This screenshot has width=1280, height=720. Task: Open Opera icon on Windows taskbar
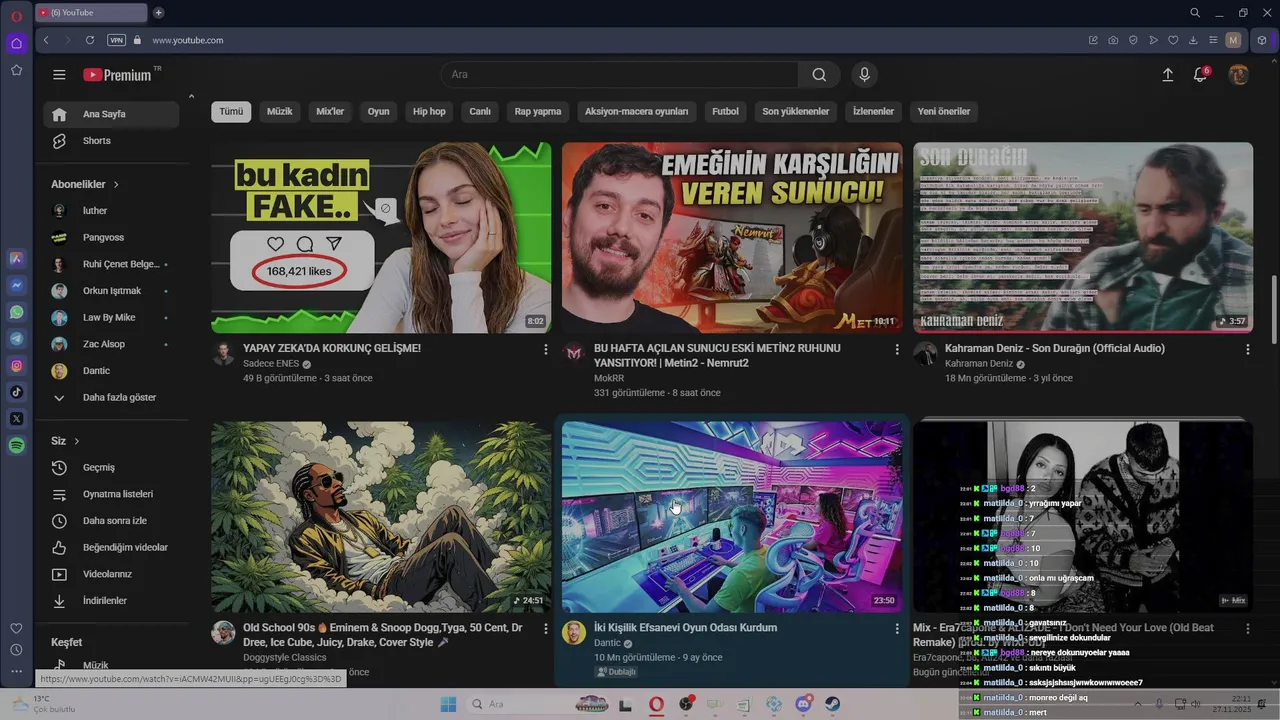(x=656, y=704)
